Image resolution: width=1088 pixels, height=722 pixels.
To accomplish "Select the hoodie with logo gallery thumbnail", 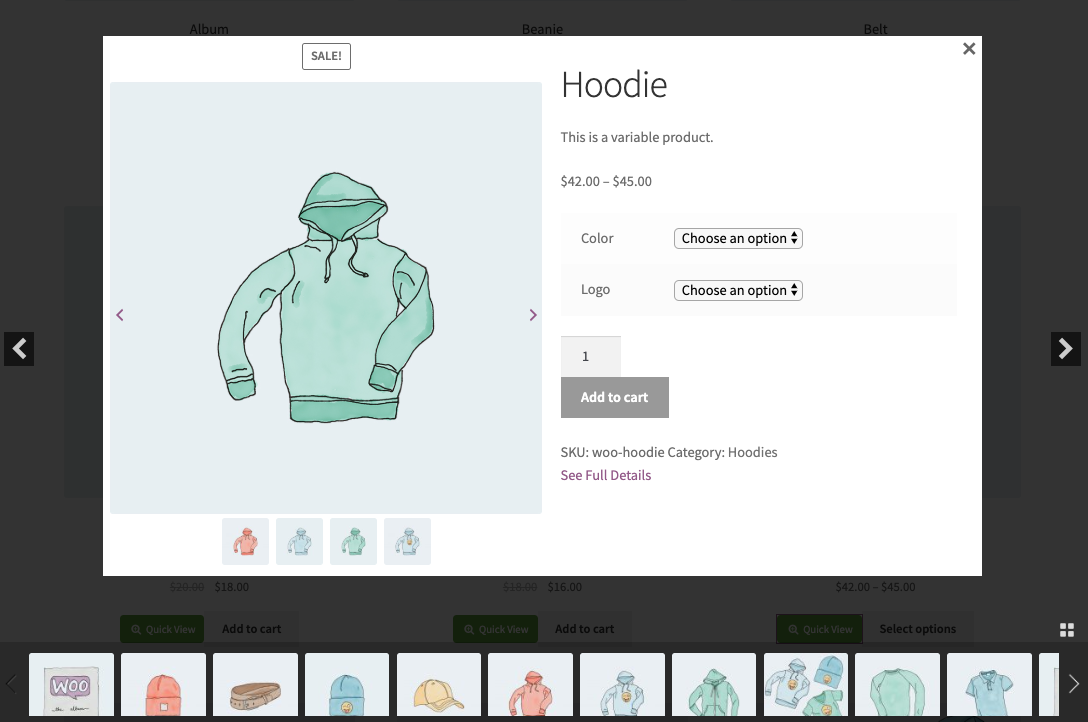I will 407,541.
